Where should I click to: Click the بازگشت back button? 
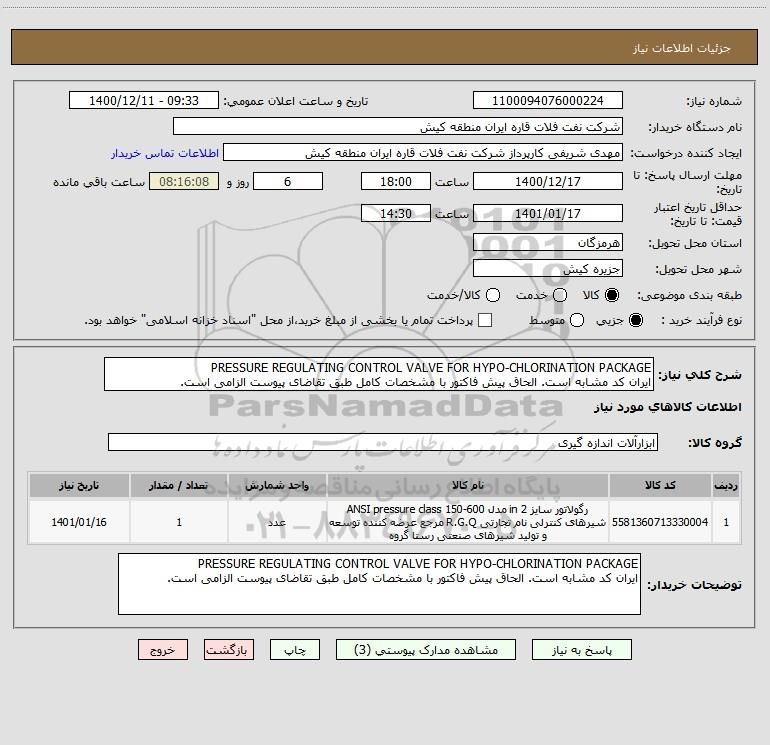point(229,650)
